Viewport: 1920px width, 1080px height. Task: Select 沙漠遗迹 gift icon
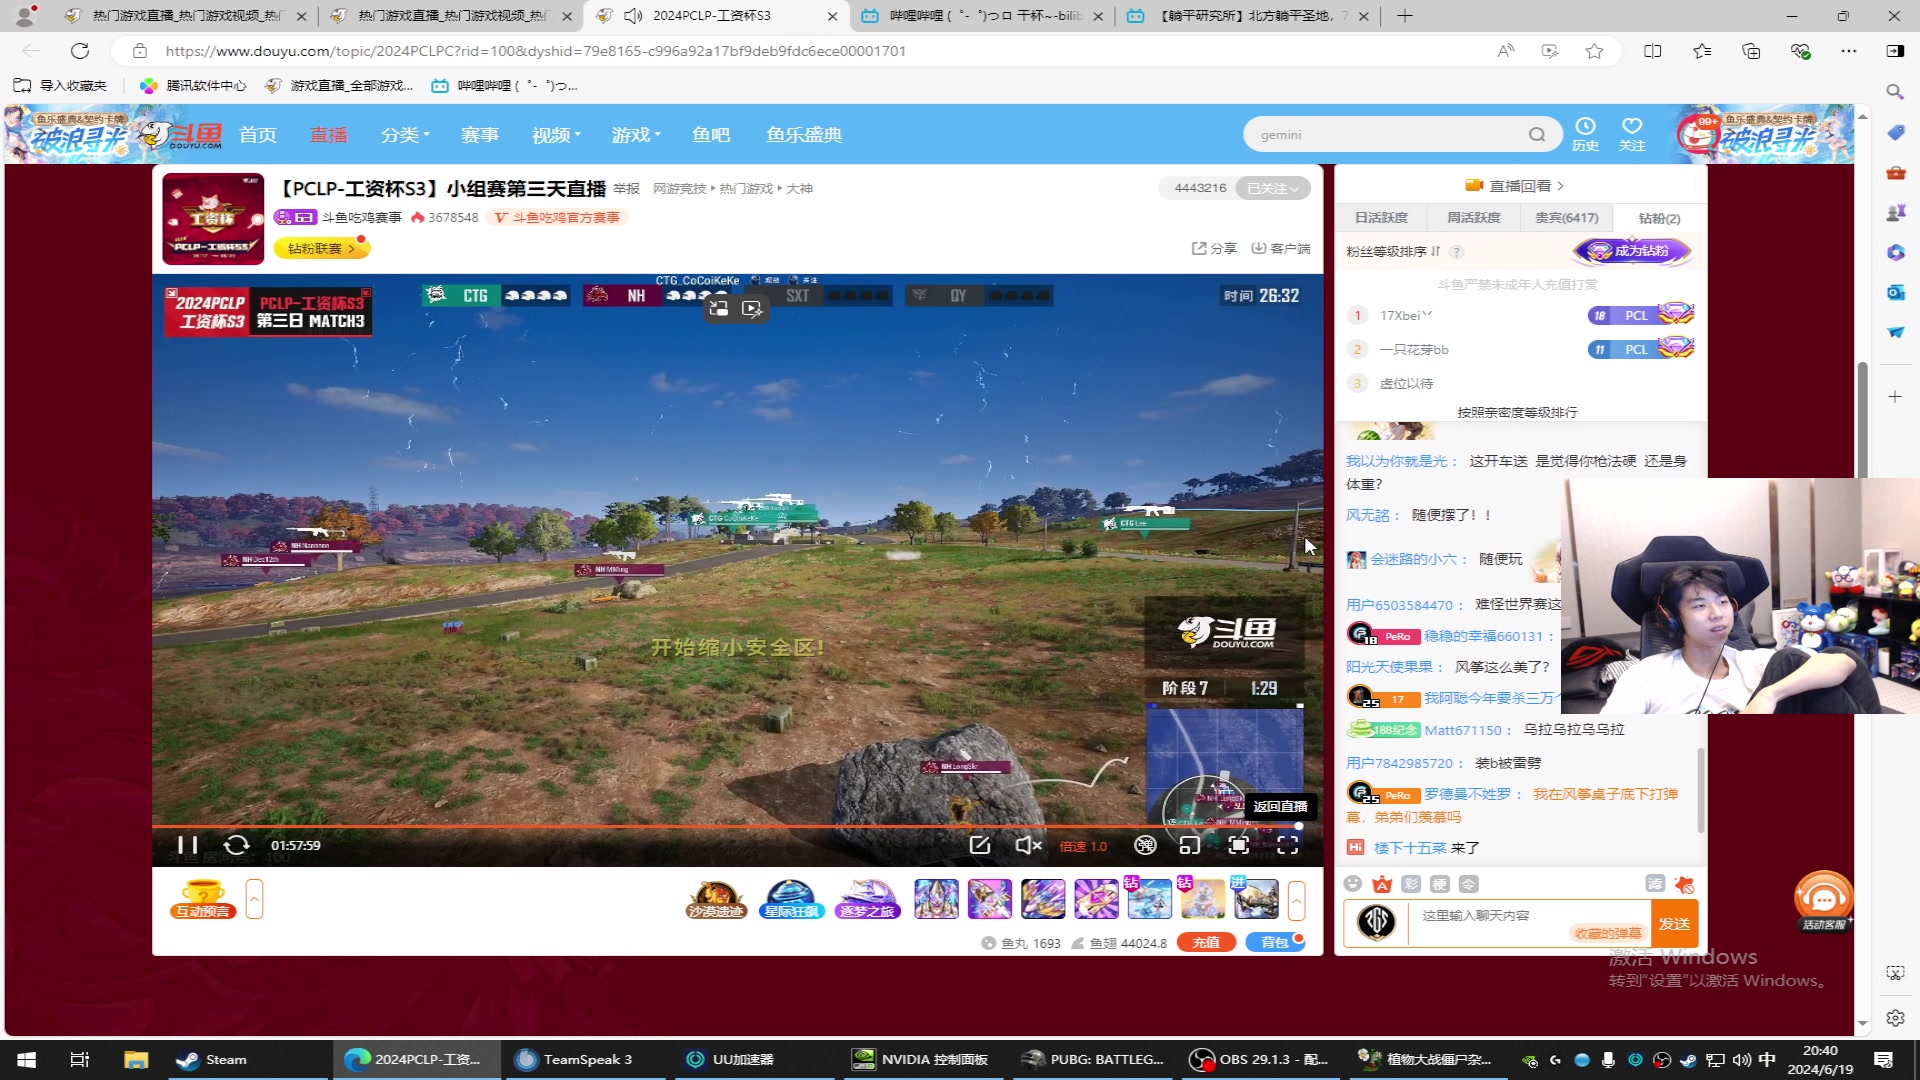point(716,898)
